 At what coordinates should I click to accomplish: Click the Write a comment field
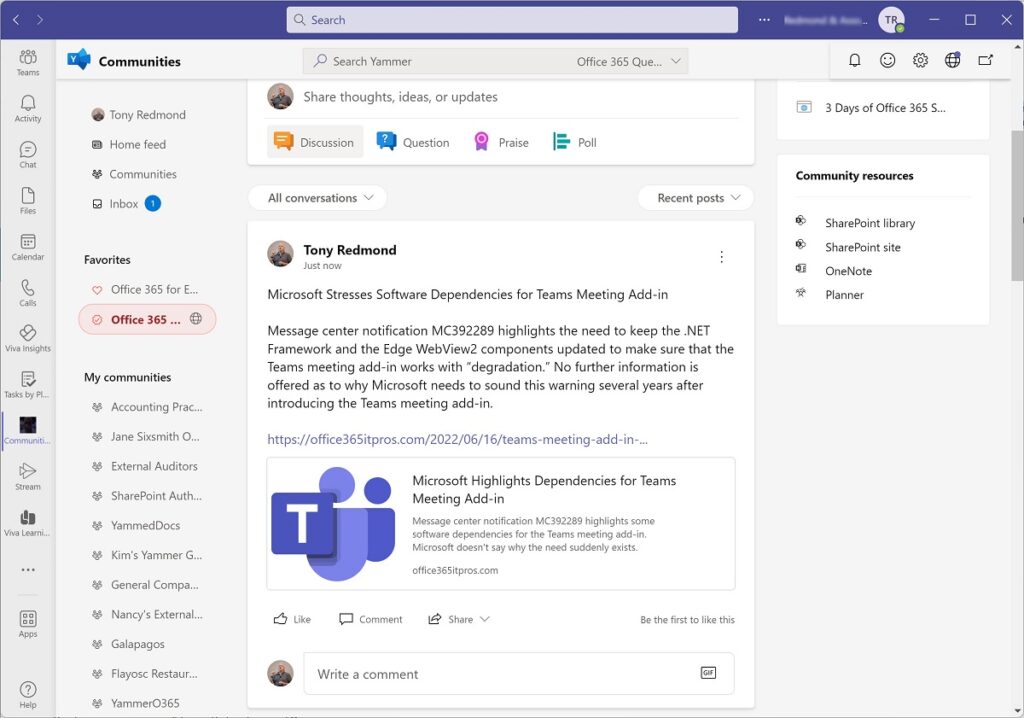[519, 674]
